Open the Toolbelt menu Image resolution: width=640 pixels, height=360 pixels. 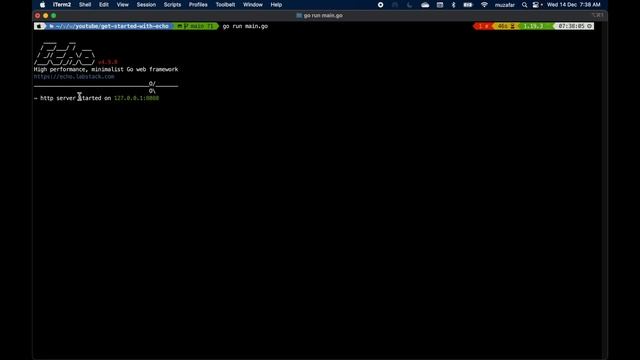point(225,5)
